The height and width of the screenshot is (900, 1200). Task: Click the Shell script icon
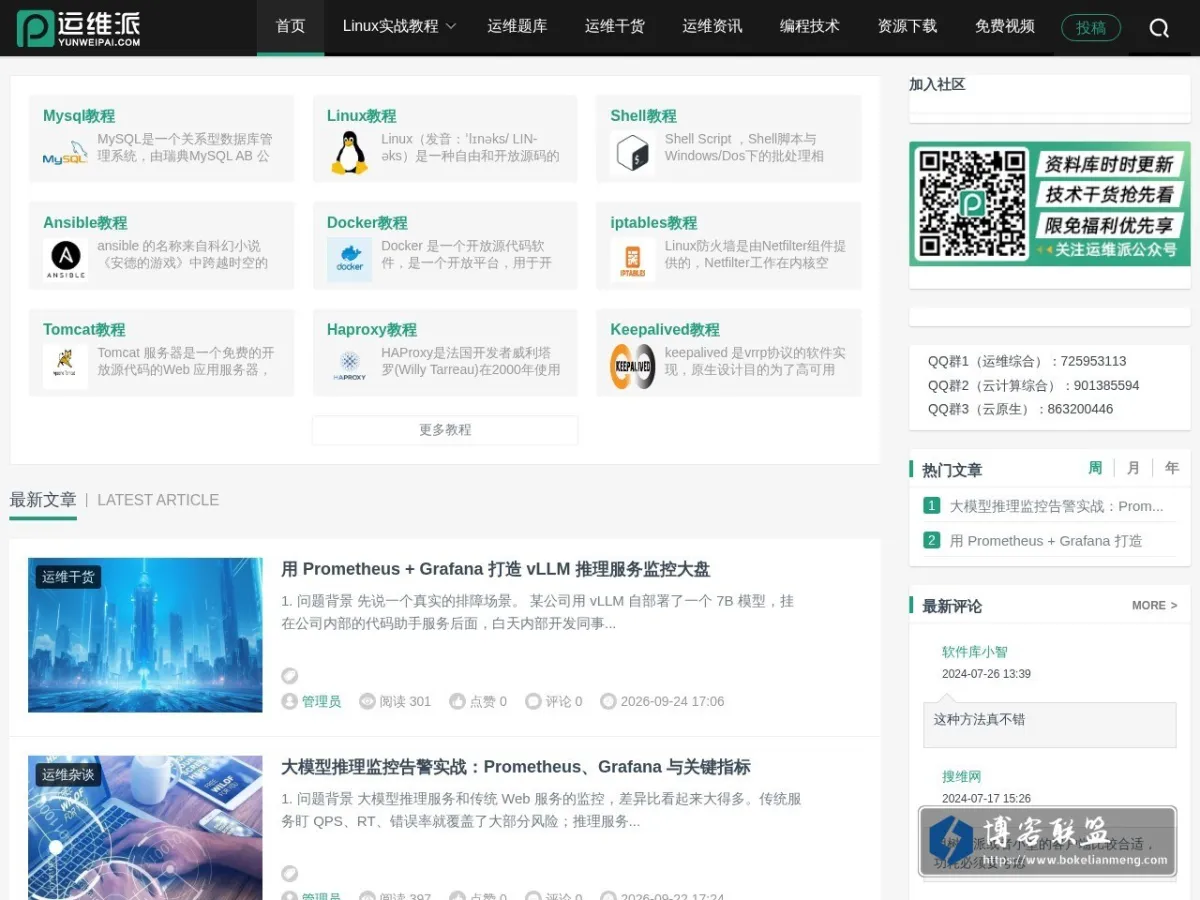point(633,154)
